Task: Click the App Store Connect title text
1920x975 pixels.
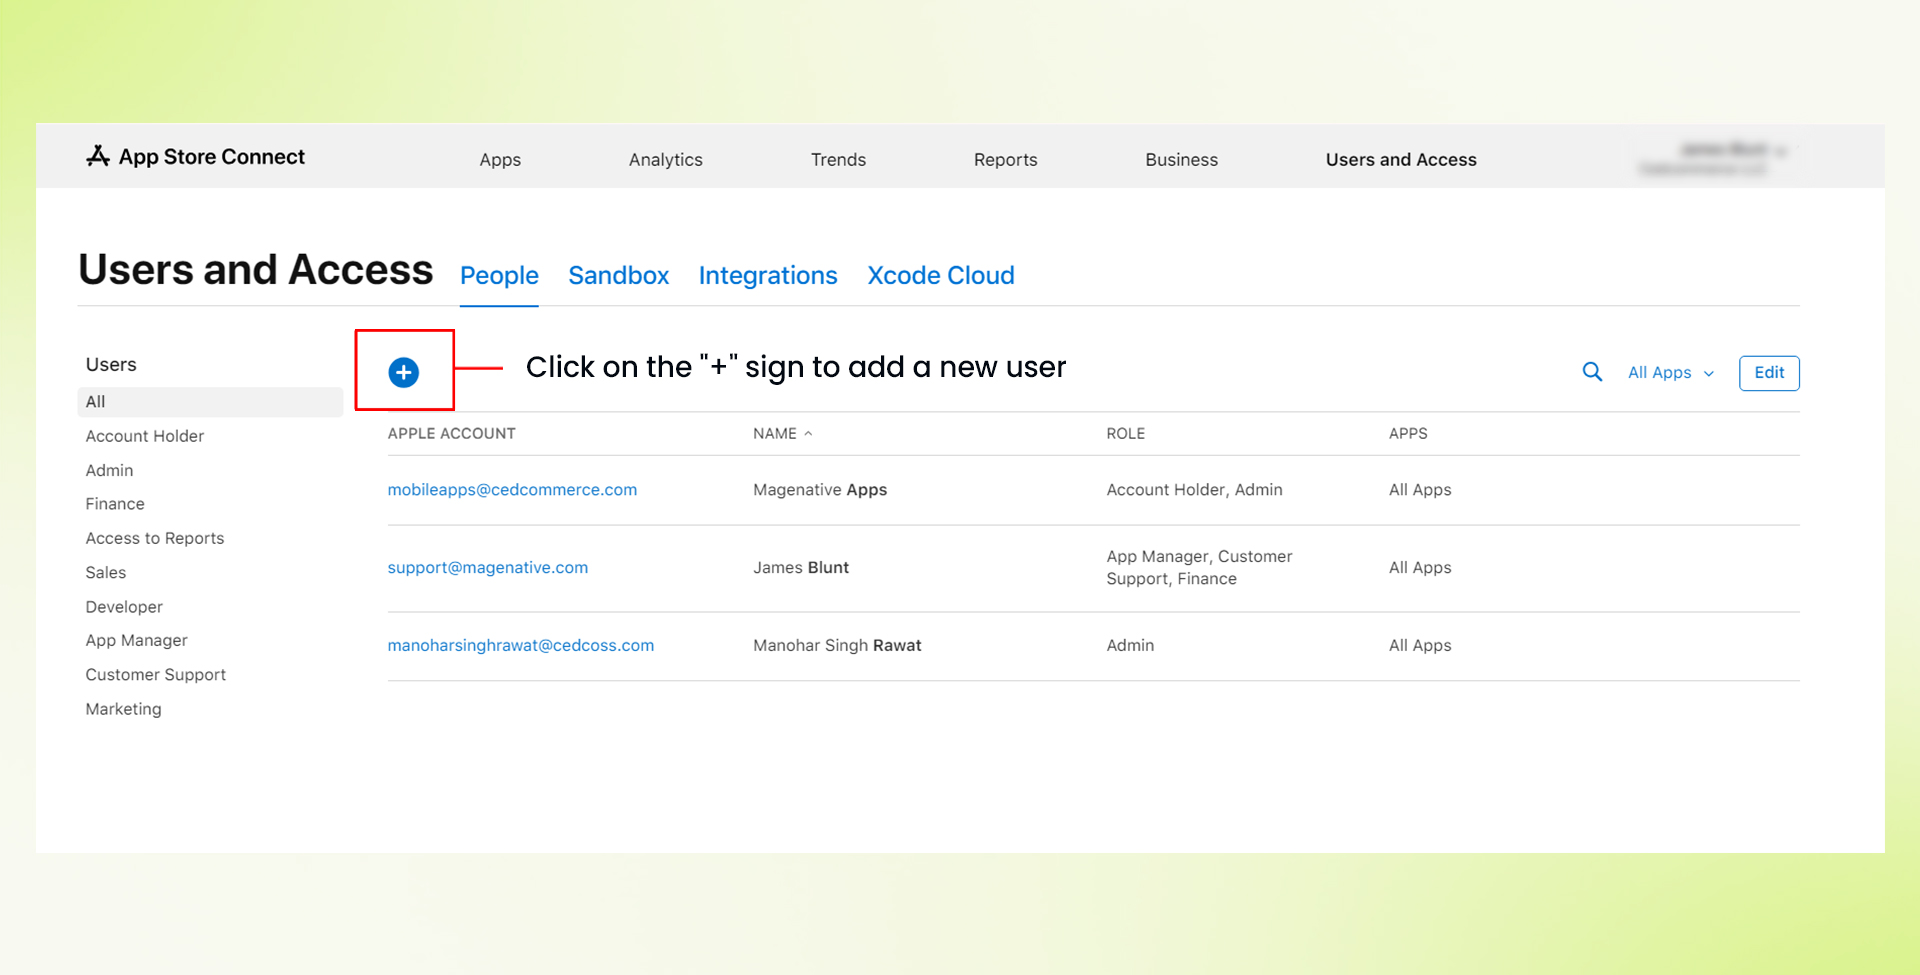Action: click(x=212, y=157)
